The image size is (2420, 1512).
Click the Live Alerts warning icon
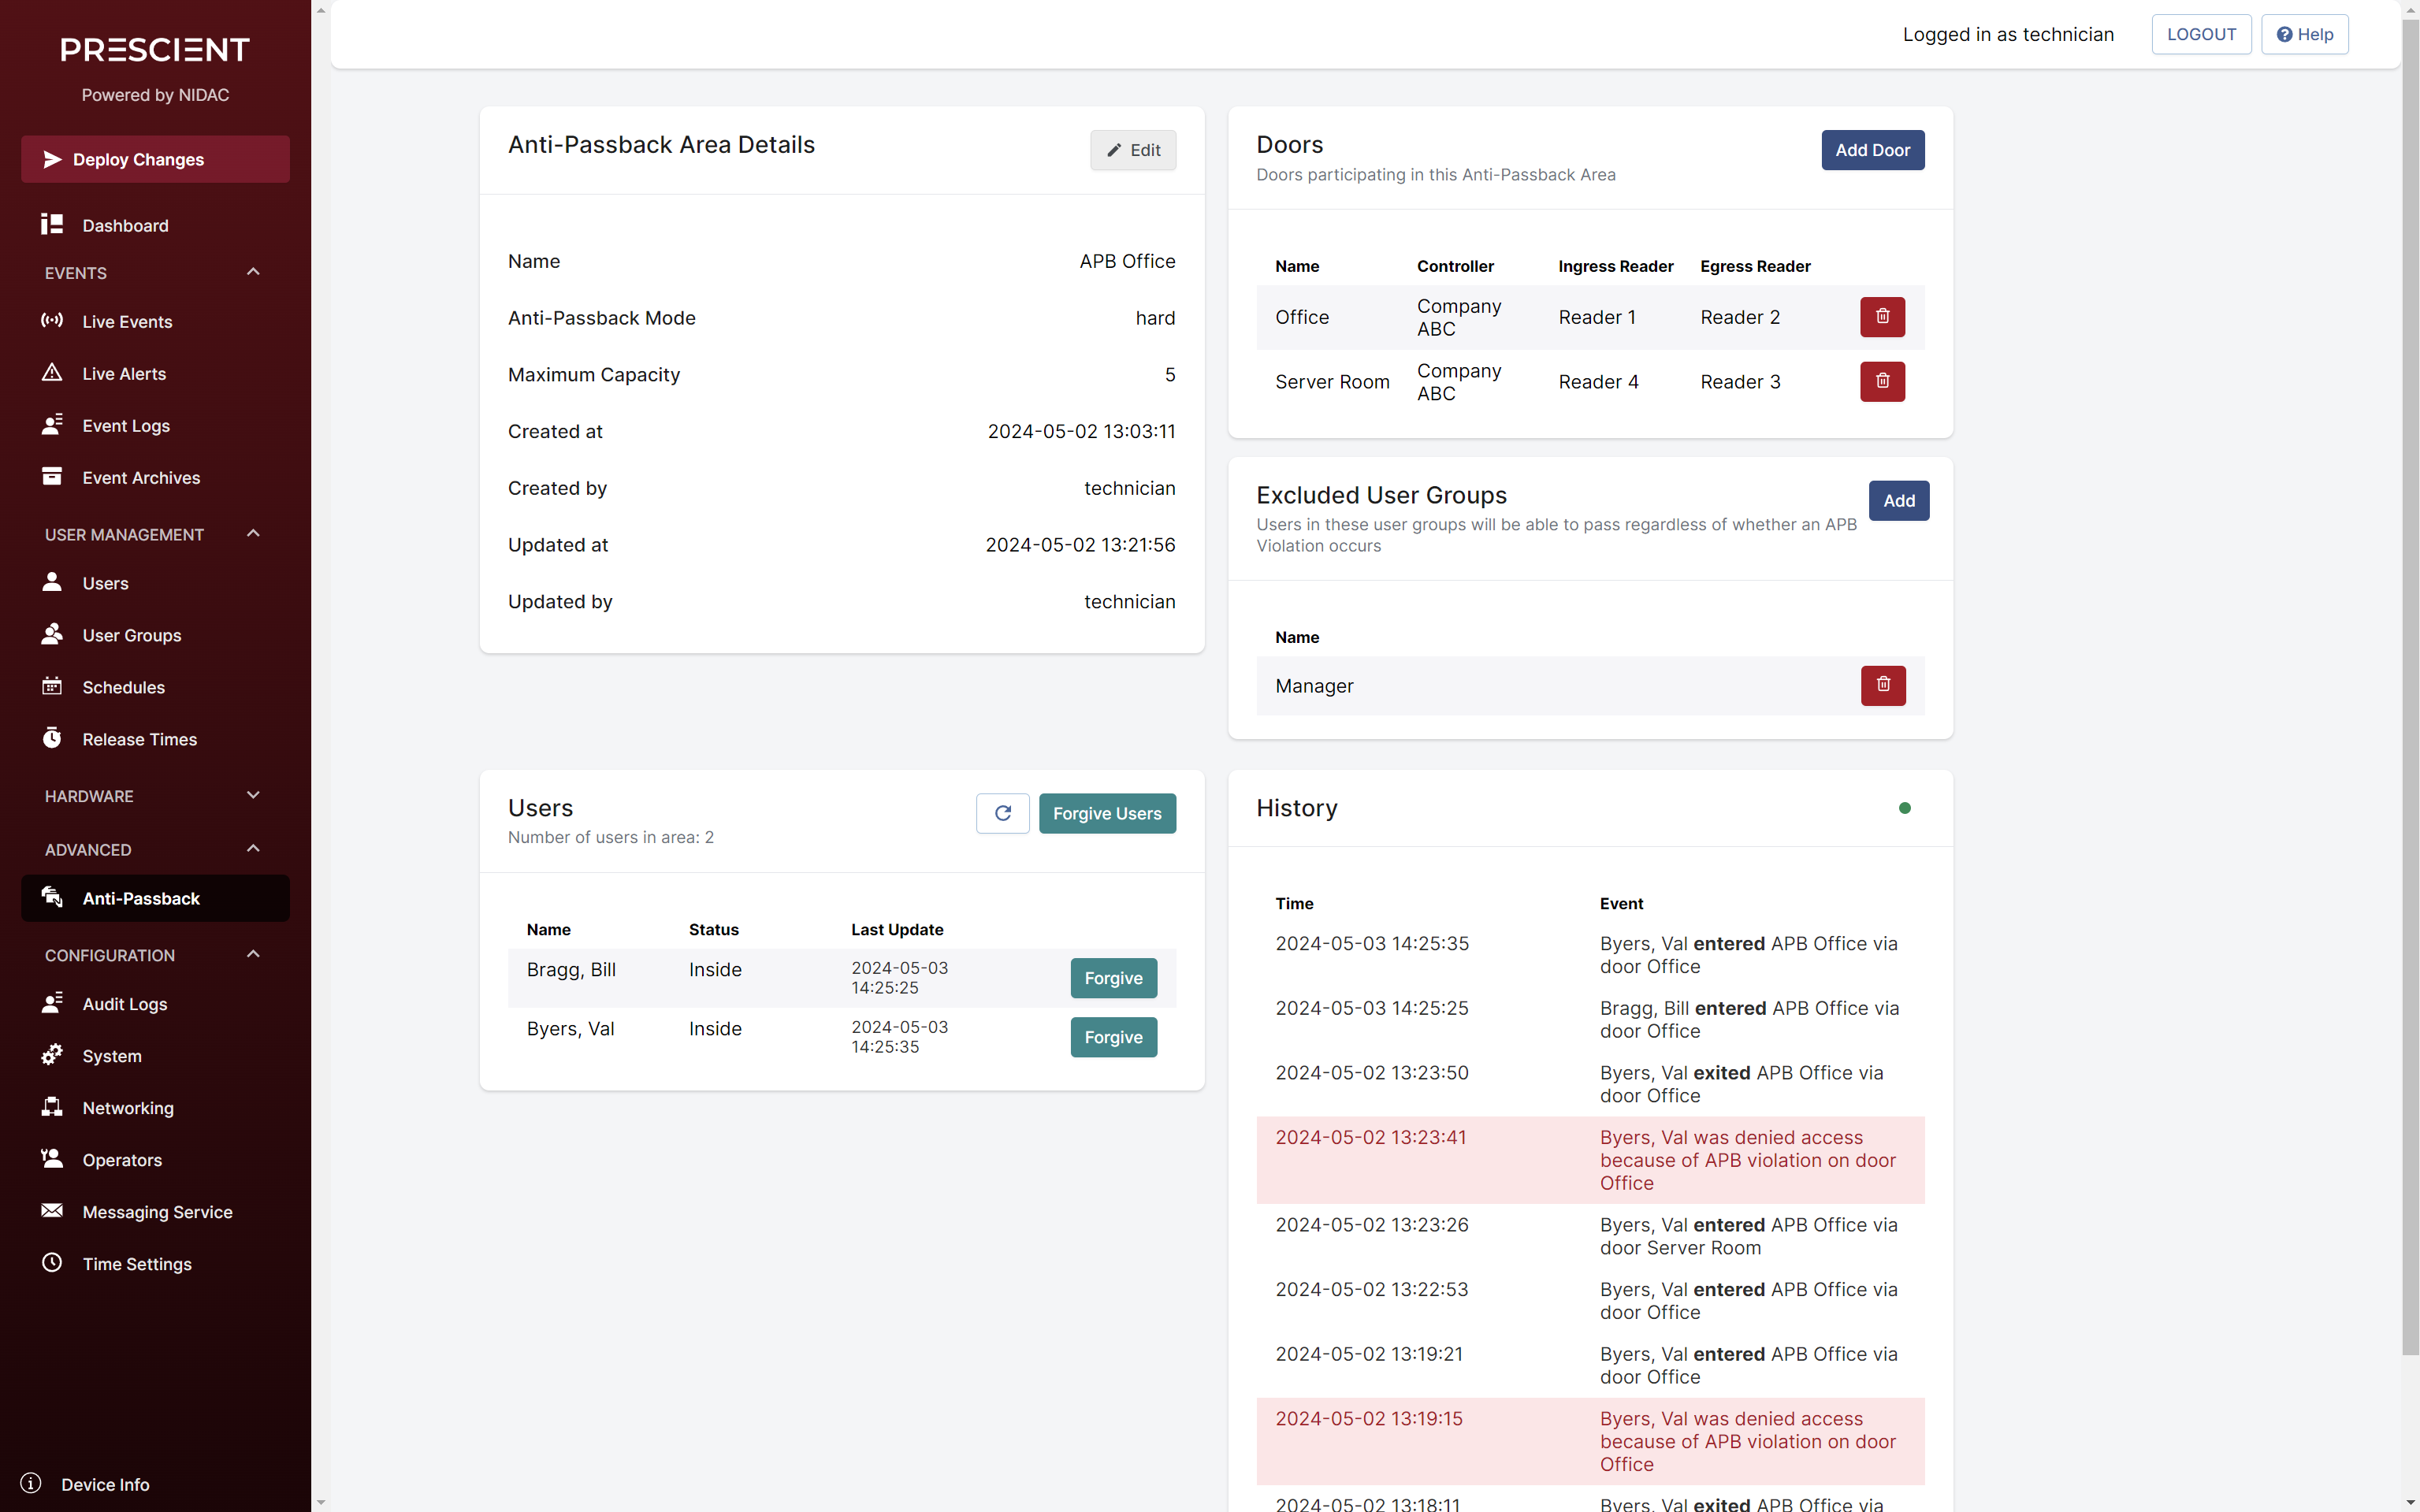pos(52,373)
